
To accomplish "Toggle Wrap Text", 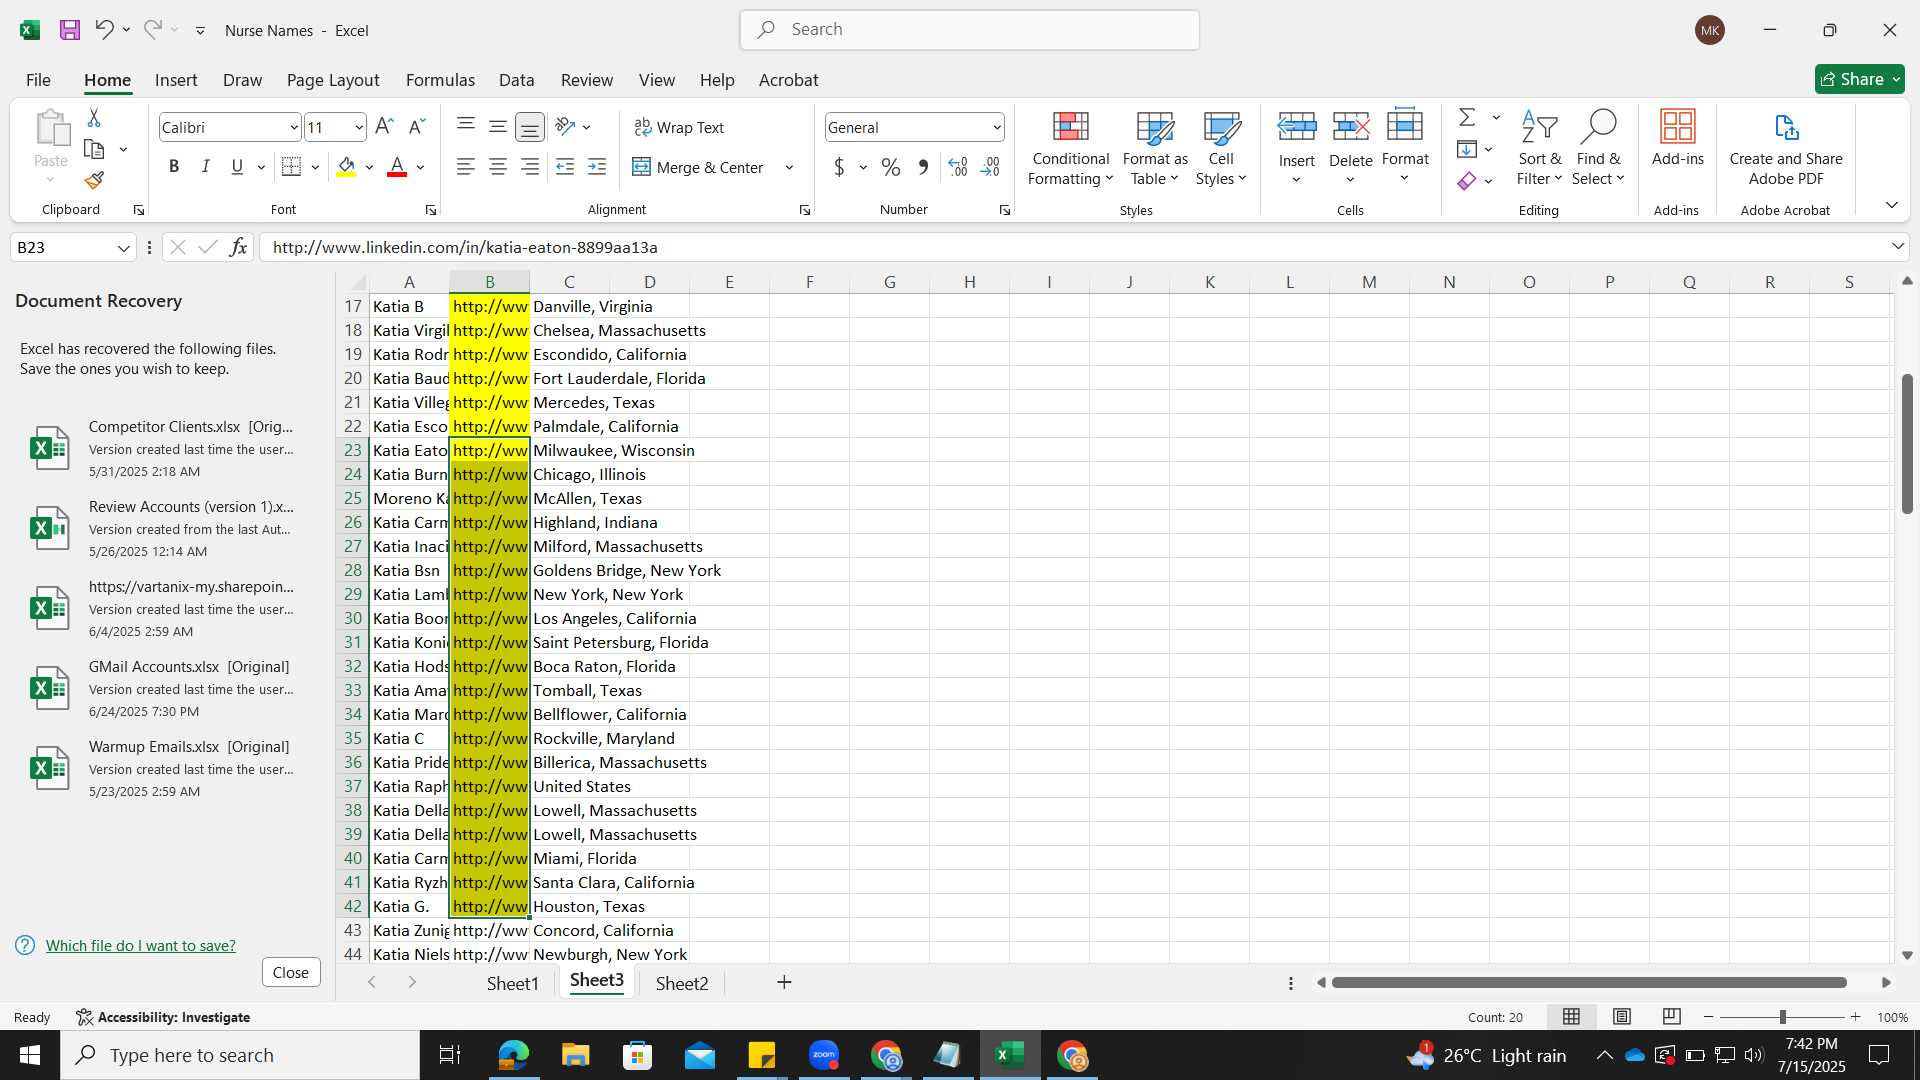I will tap(679, 127).
